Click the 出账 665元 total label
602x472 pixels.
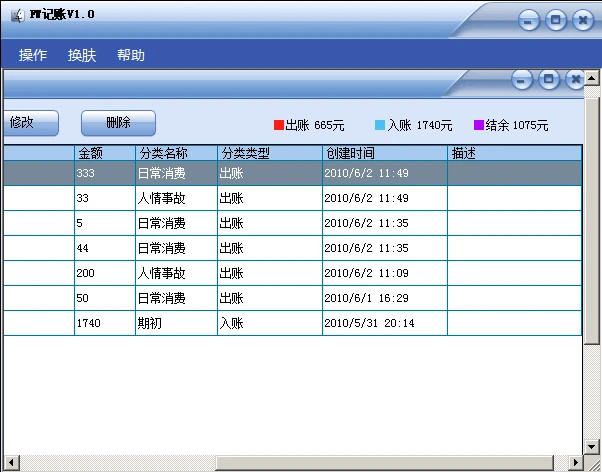pyautogui.click(x=315, y=125)
